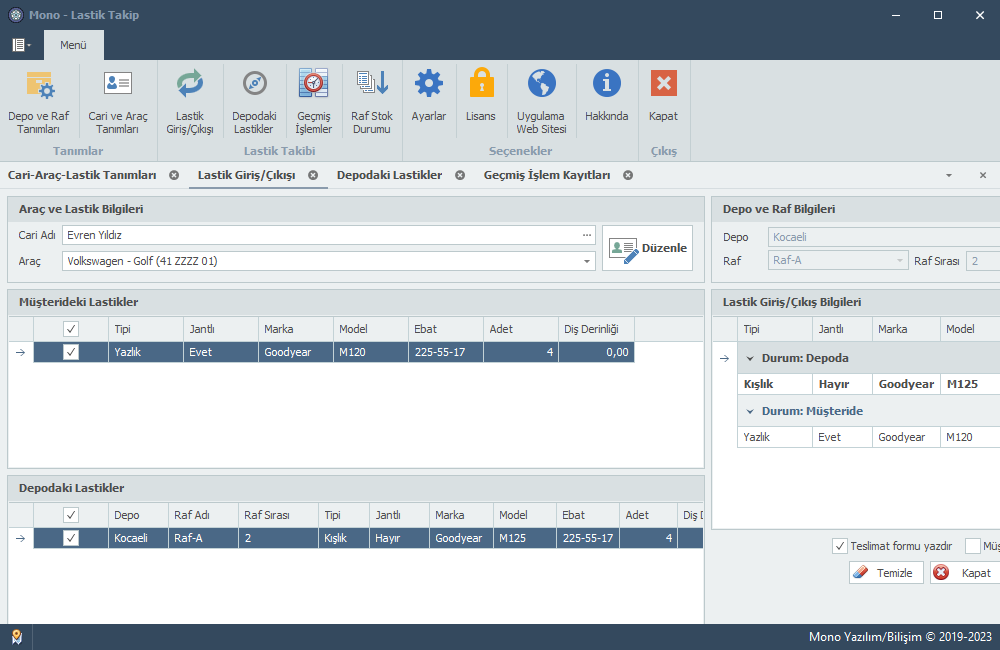Collapse the Durum: Müşteride group

coord(751,411)
